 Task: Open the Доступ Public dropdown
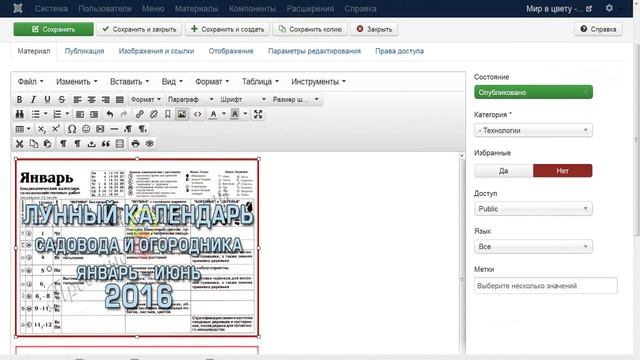(x=533, y=209)
